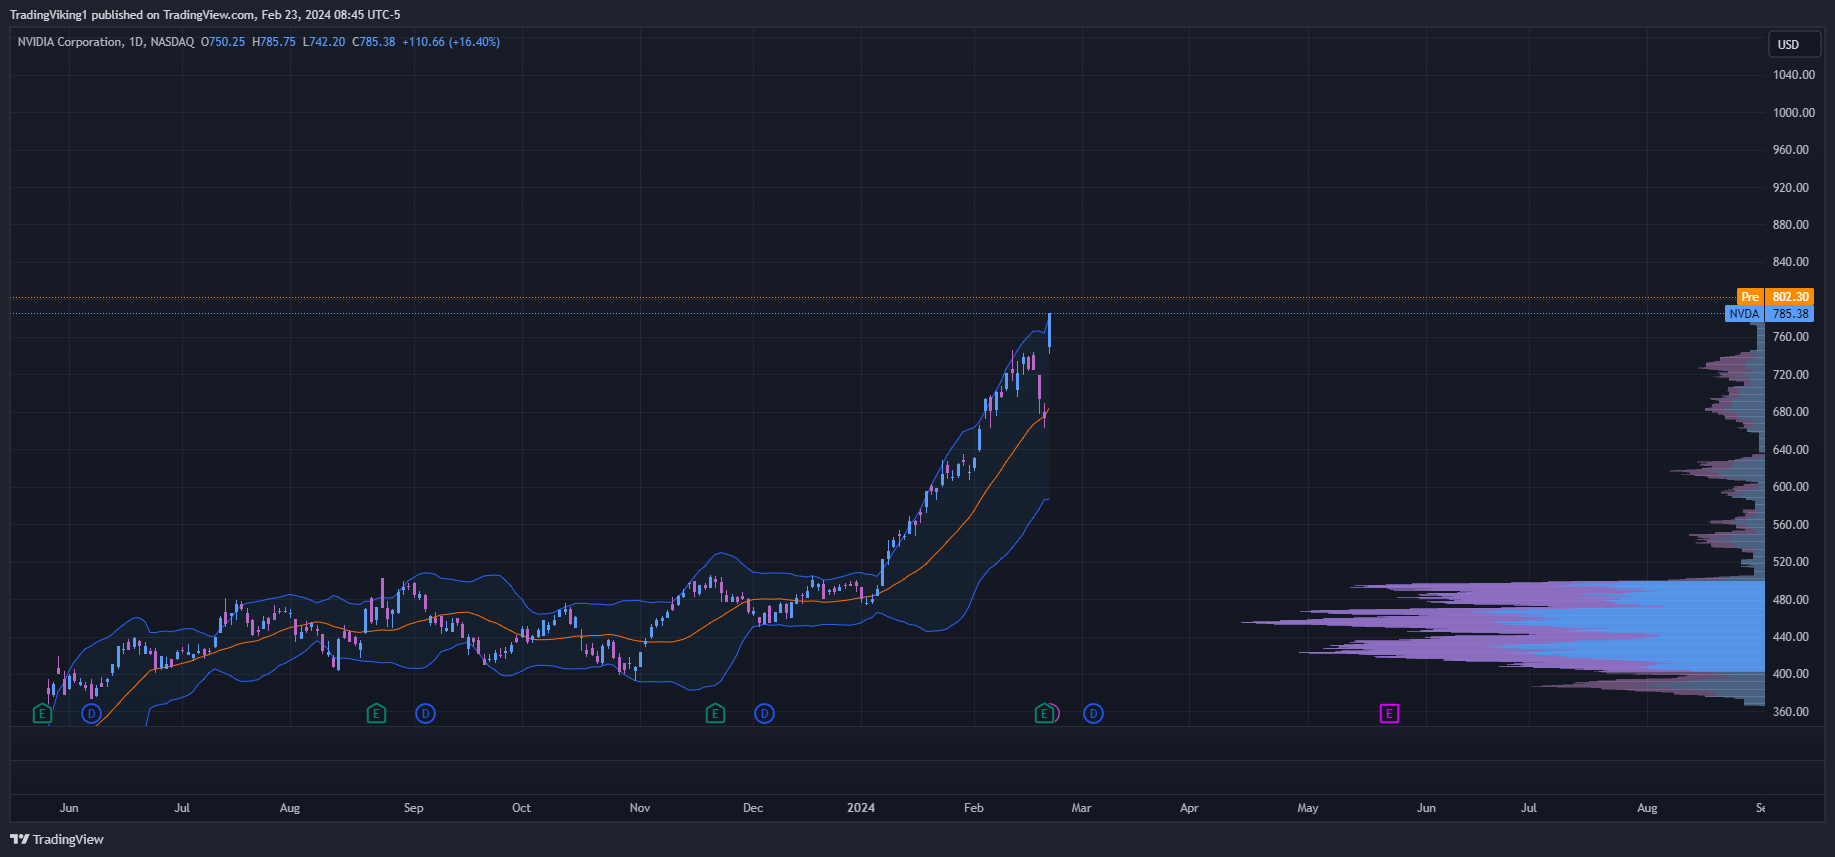Click the 760.00 price axis label
Viewport: 1835px width, 857px height.
1791,337
